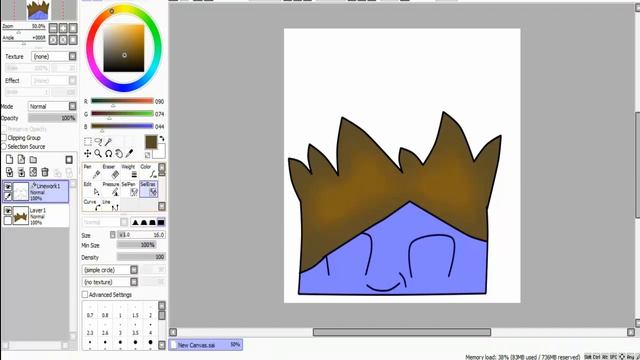Create a new normal layer
The height and width of the screenshot is (360, 640).
pos(9,160)
